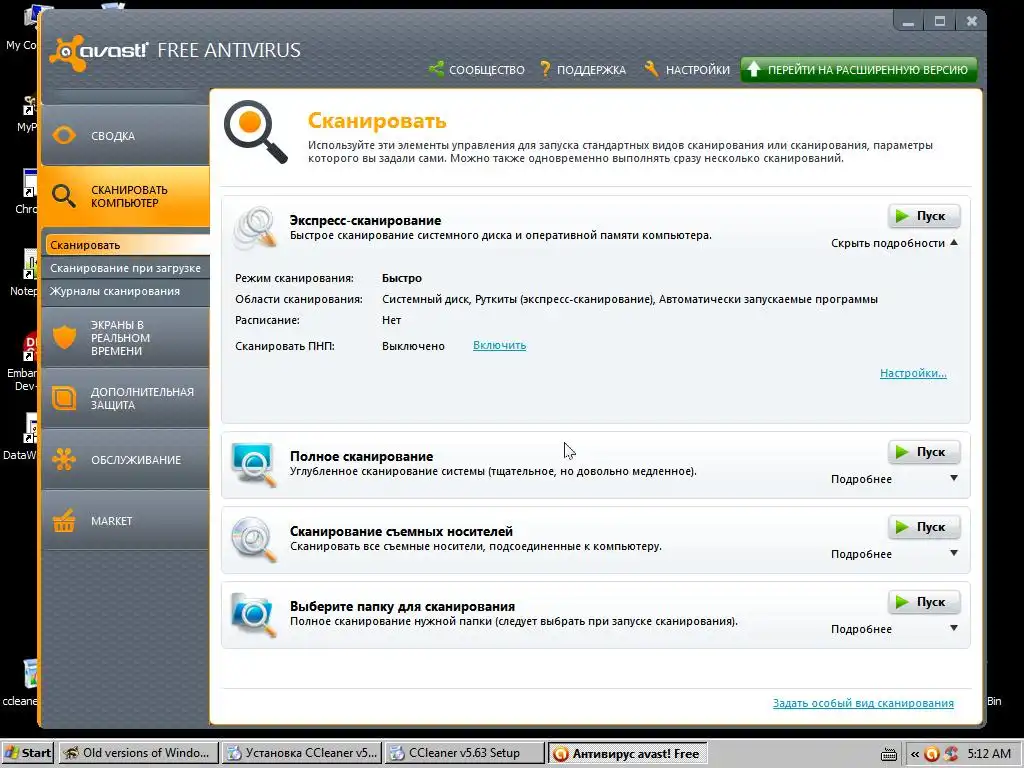This screenshot has height=768, width=1024.
Task: Click the Start button
Action: tap(27, 753)
